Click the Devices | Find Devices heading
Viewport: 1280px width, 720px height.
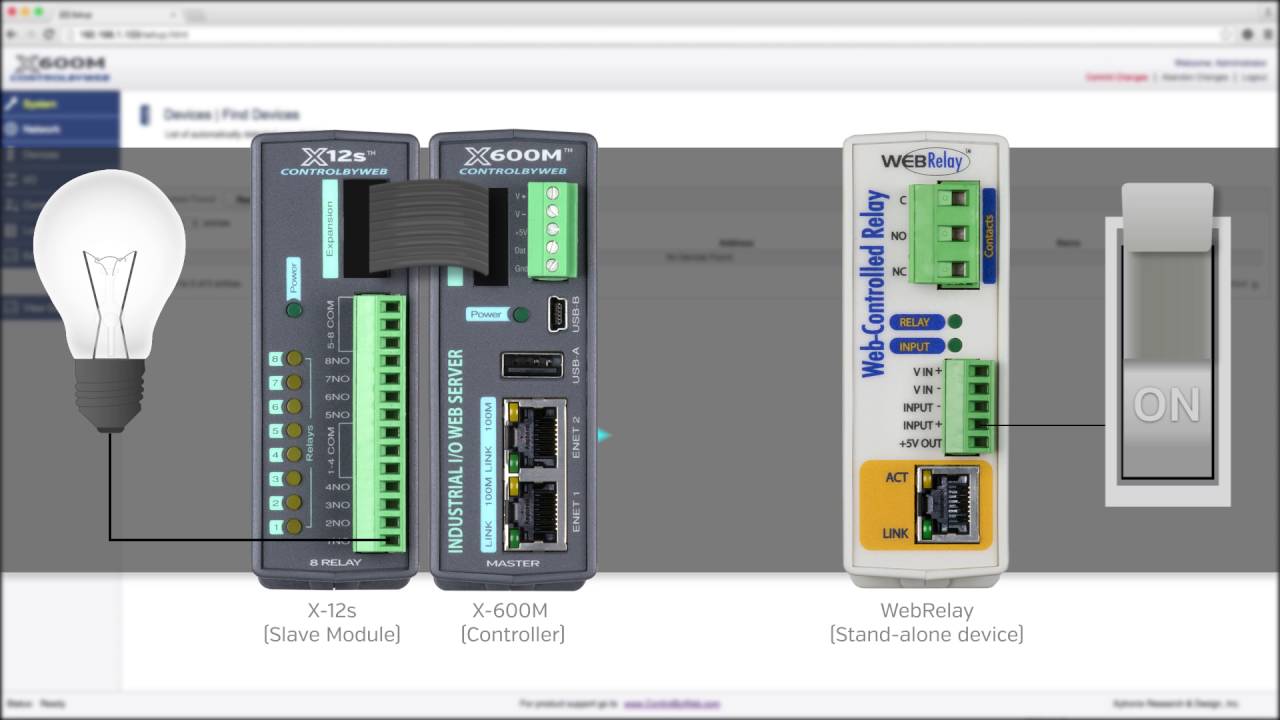pos(231,115)
